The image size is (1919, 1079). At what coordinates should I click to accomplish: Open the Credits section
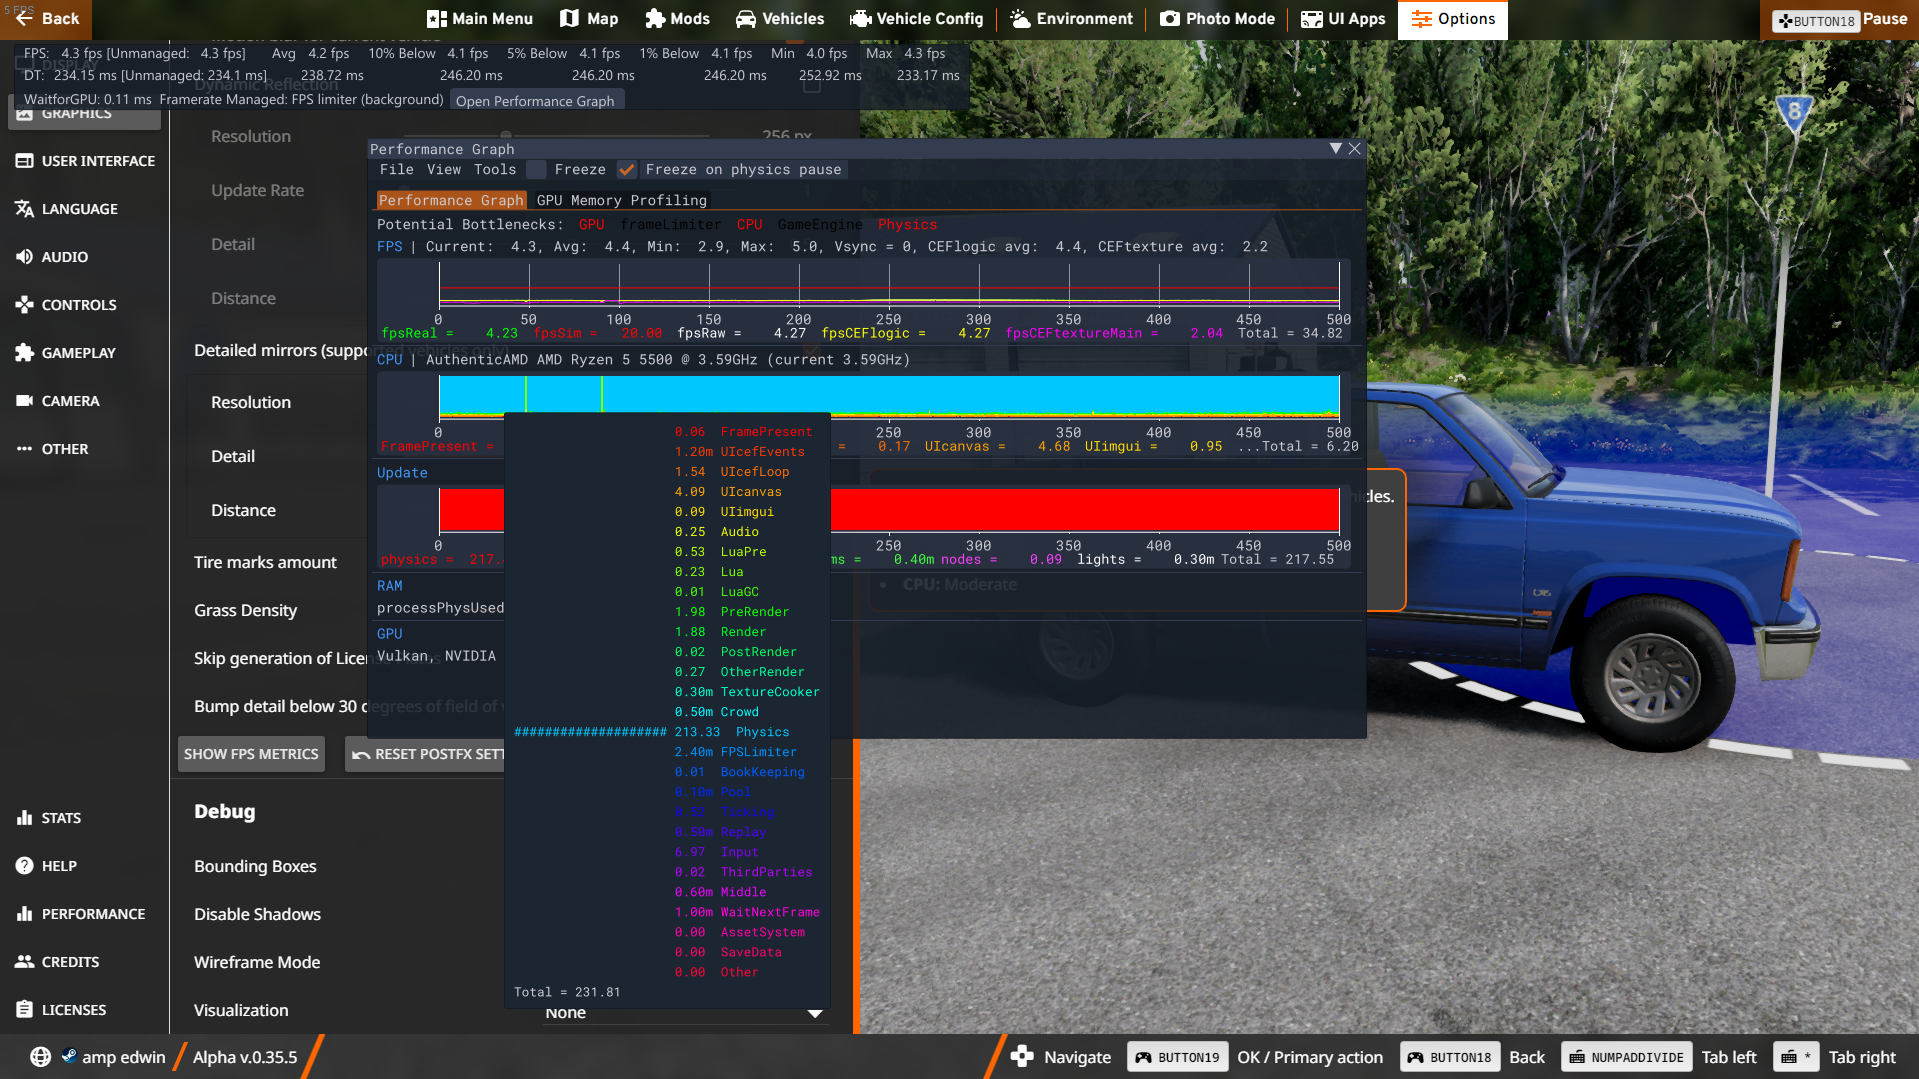tap(85, 962)
